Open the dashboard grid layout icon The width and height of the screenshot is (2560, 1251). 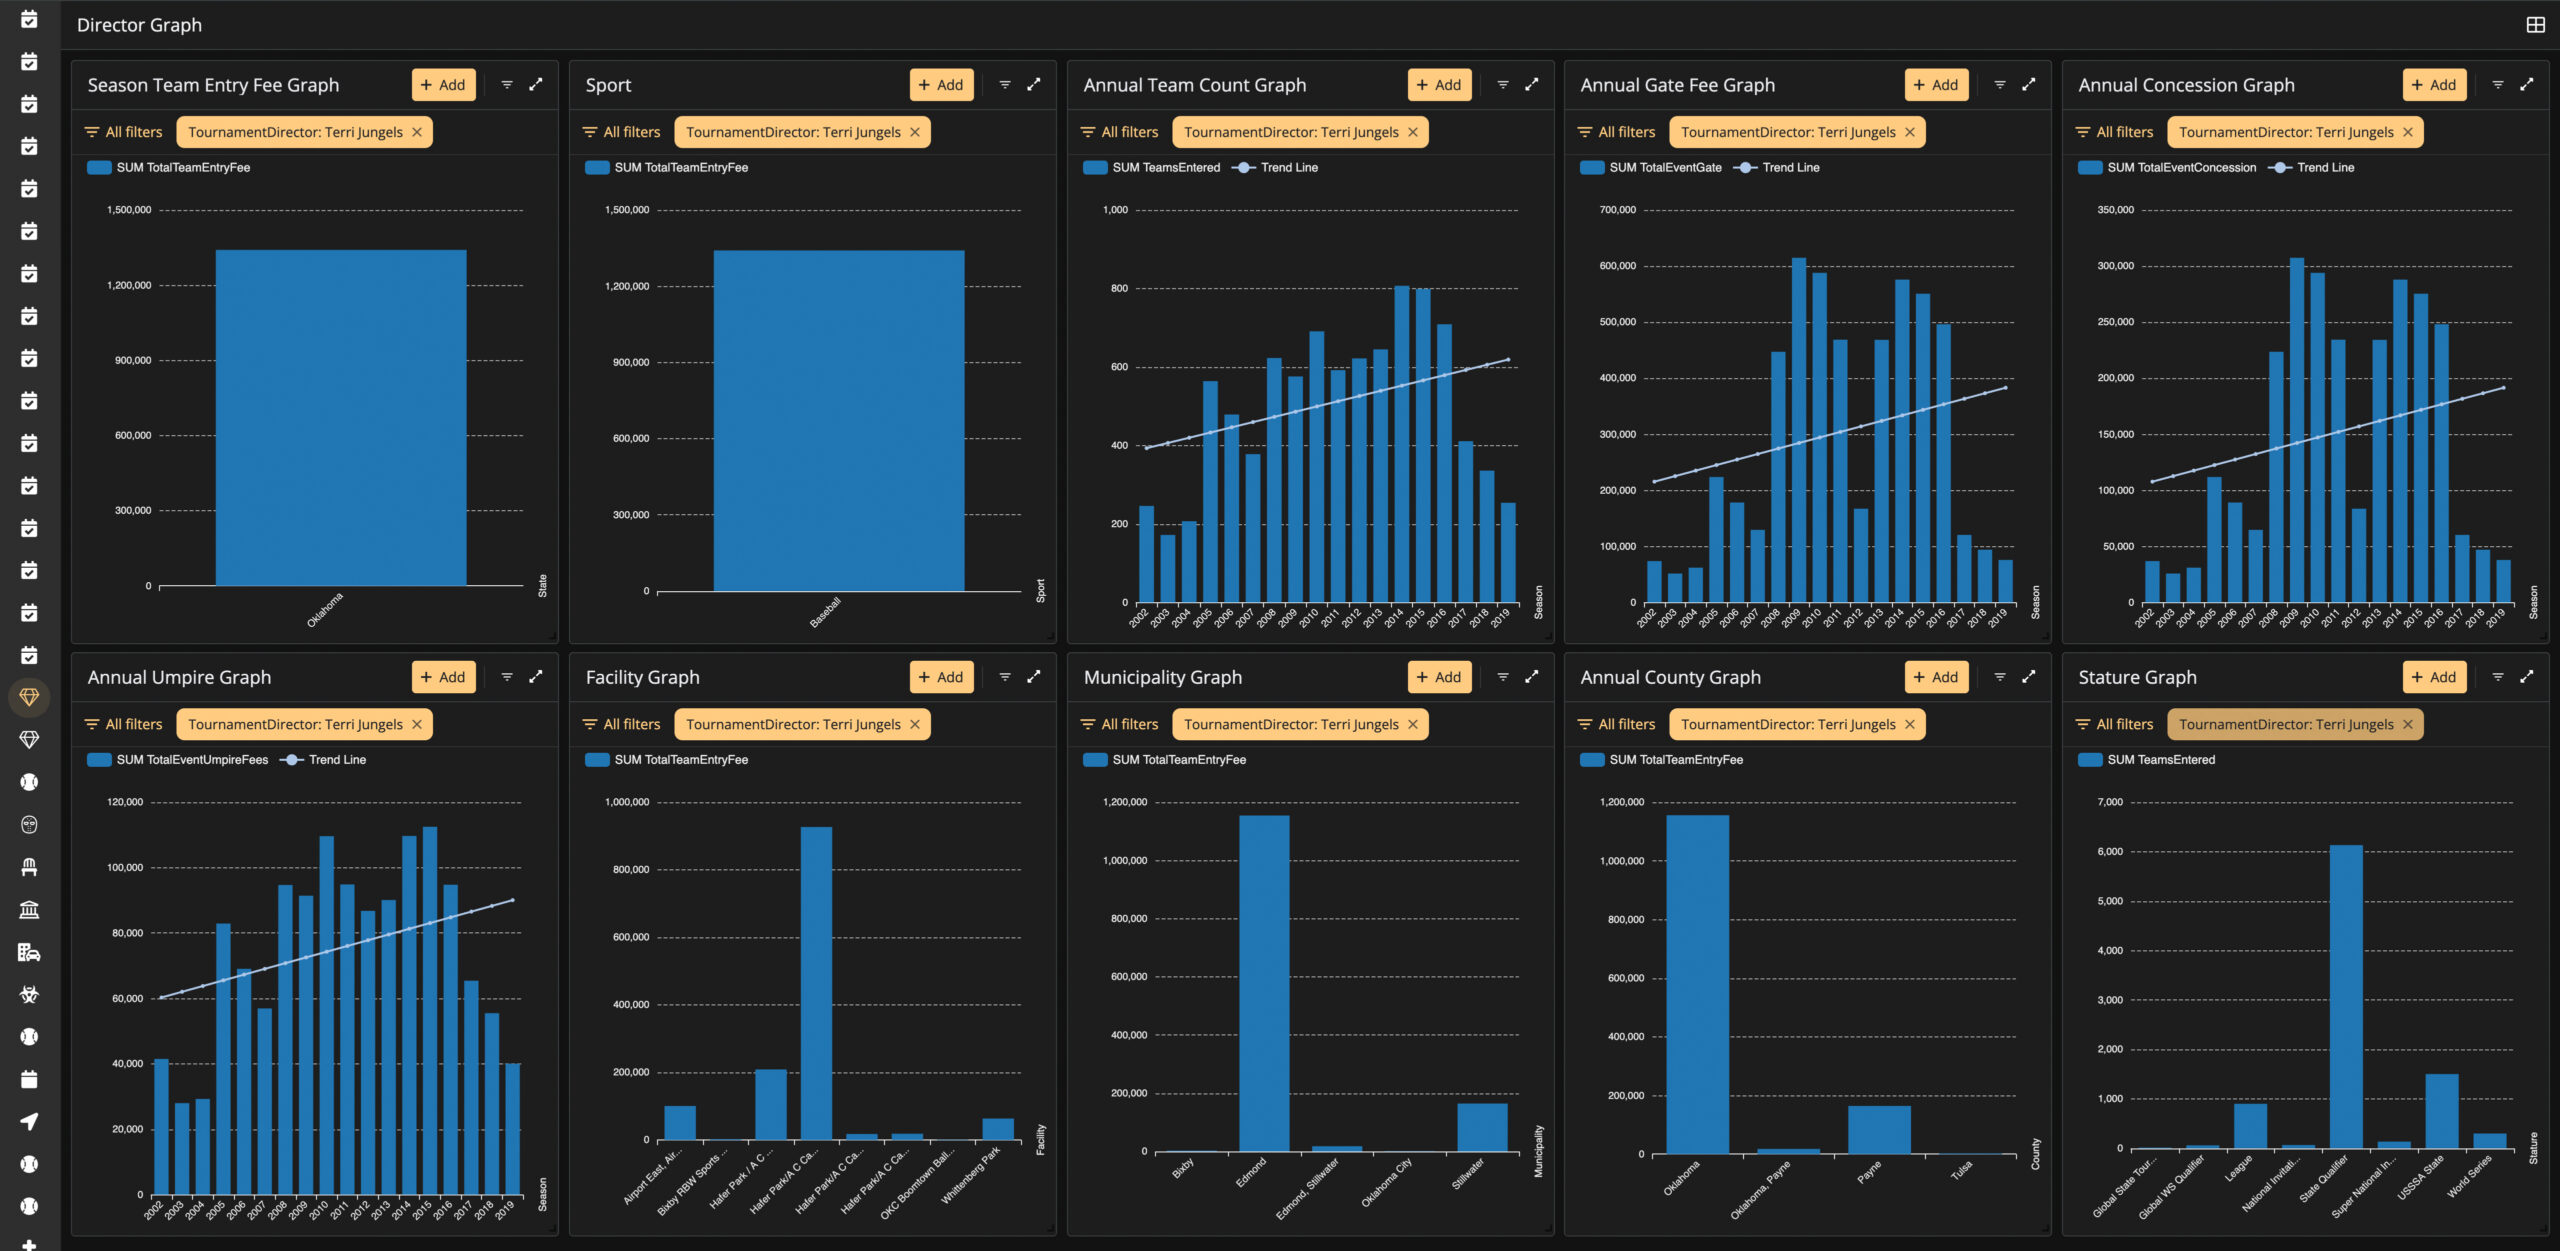(2535, 25)
